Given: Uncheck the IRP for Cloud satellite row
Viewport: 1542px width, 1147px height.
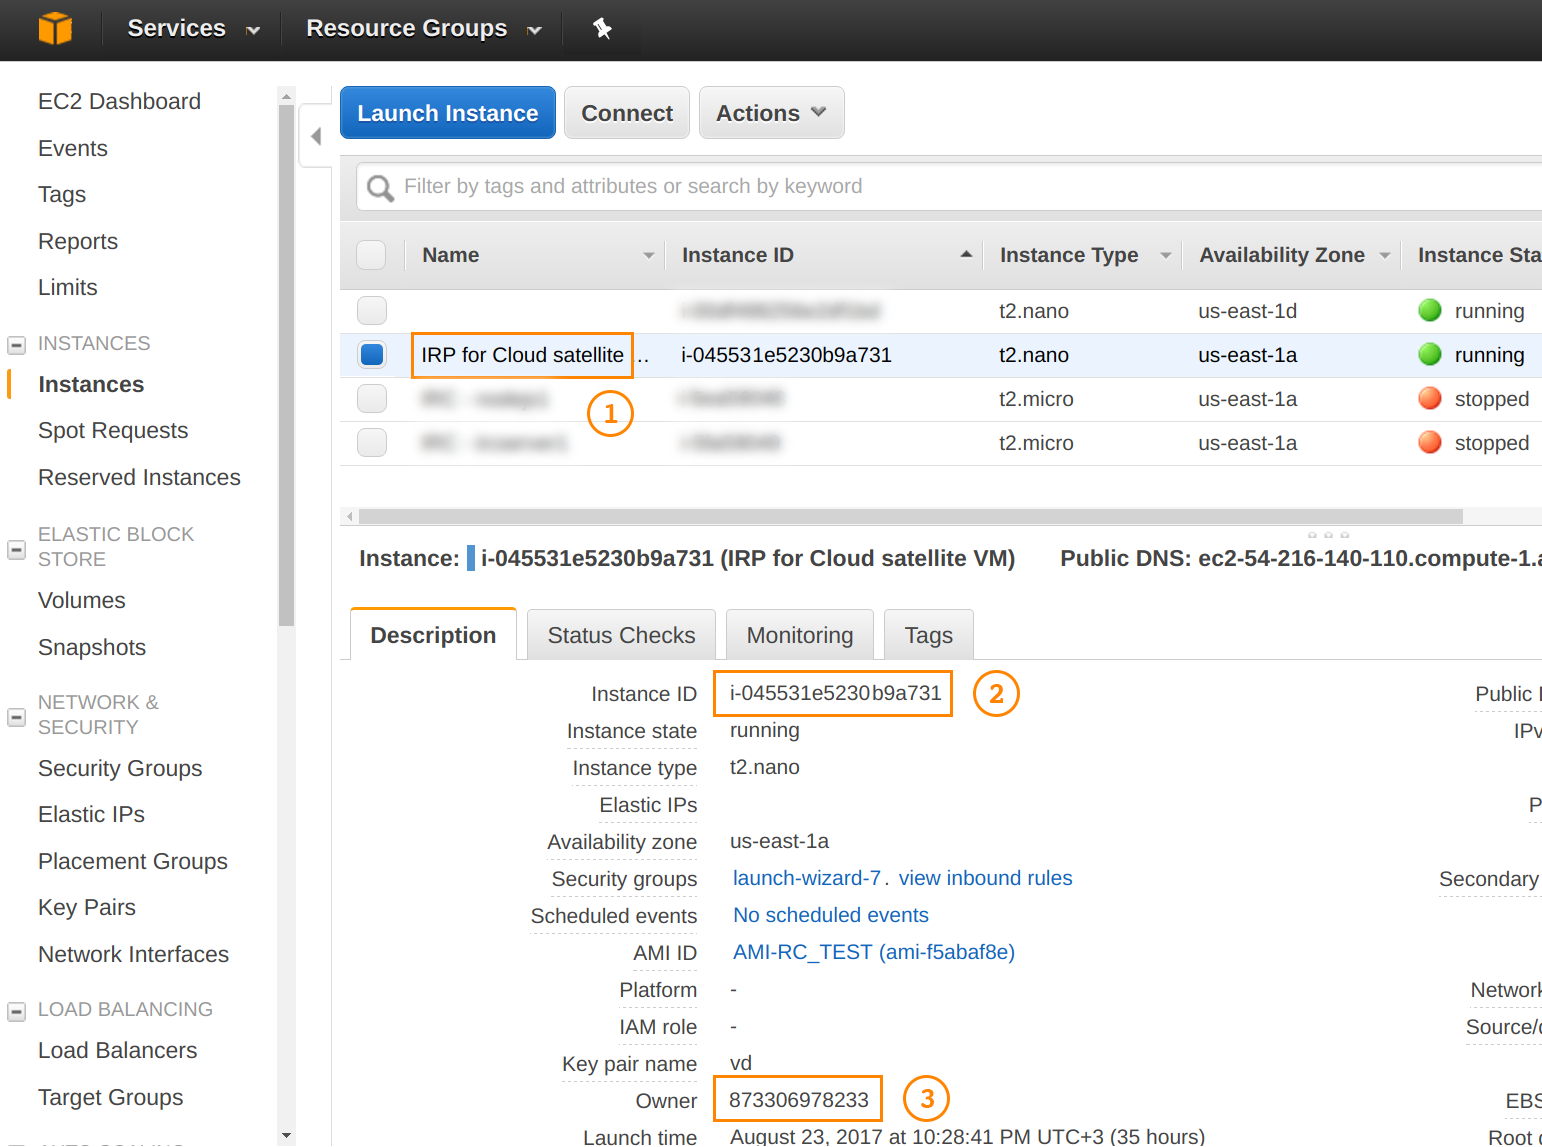Looking at the screenshot, I should pos(372,355).
